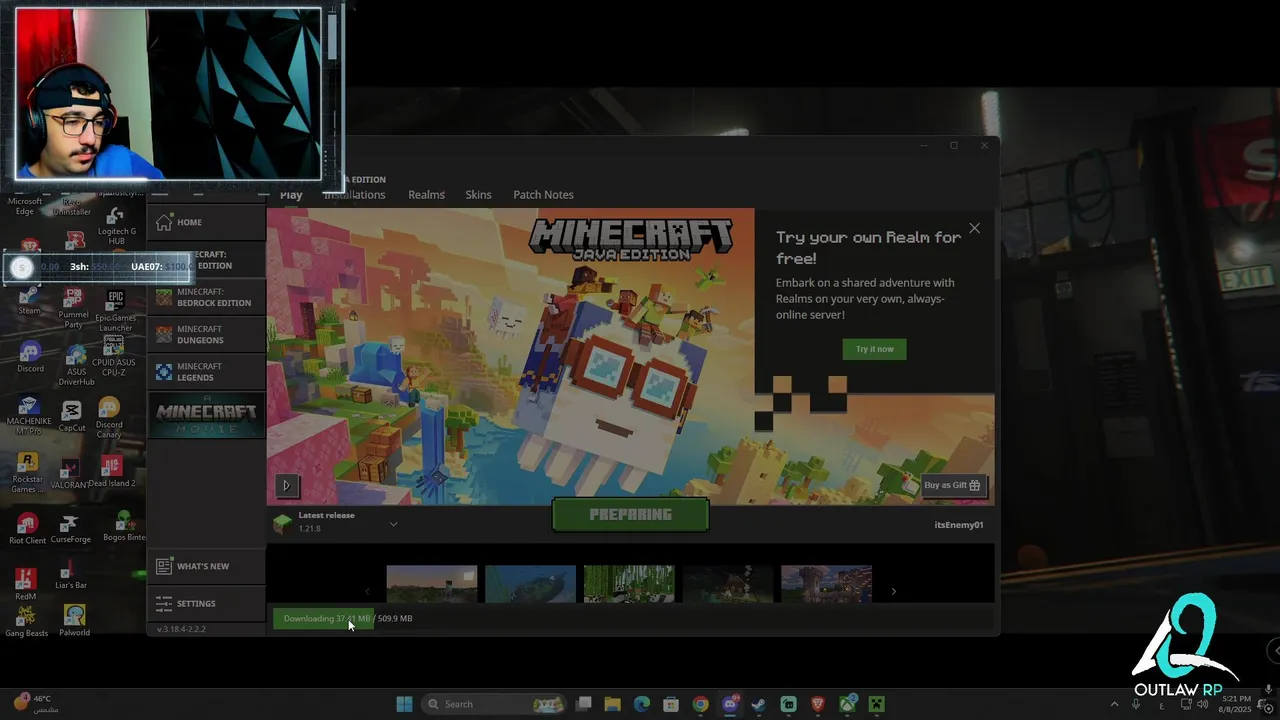Click the banner play arrow icon
This screenshot has width=1280, height=720.
(286, 485)
